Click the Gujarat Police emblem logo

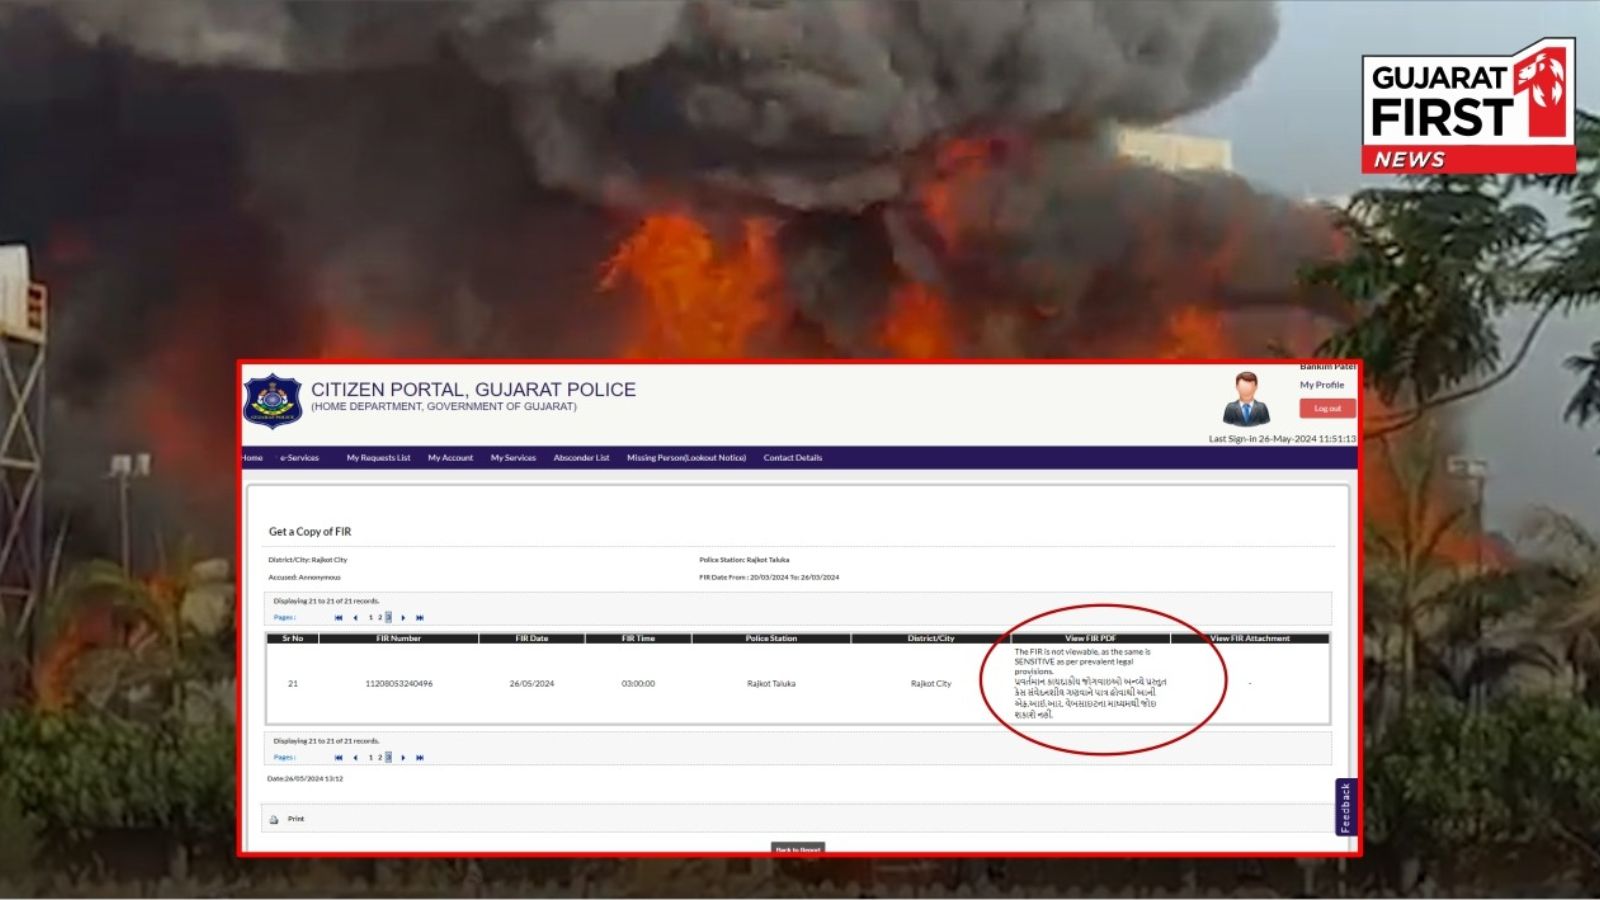272,402
